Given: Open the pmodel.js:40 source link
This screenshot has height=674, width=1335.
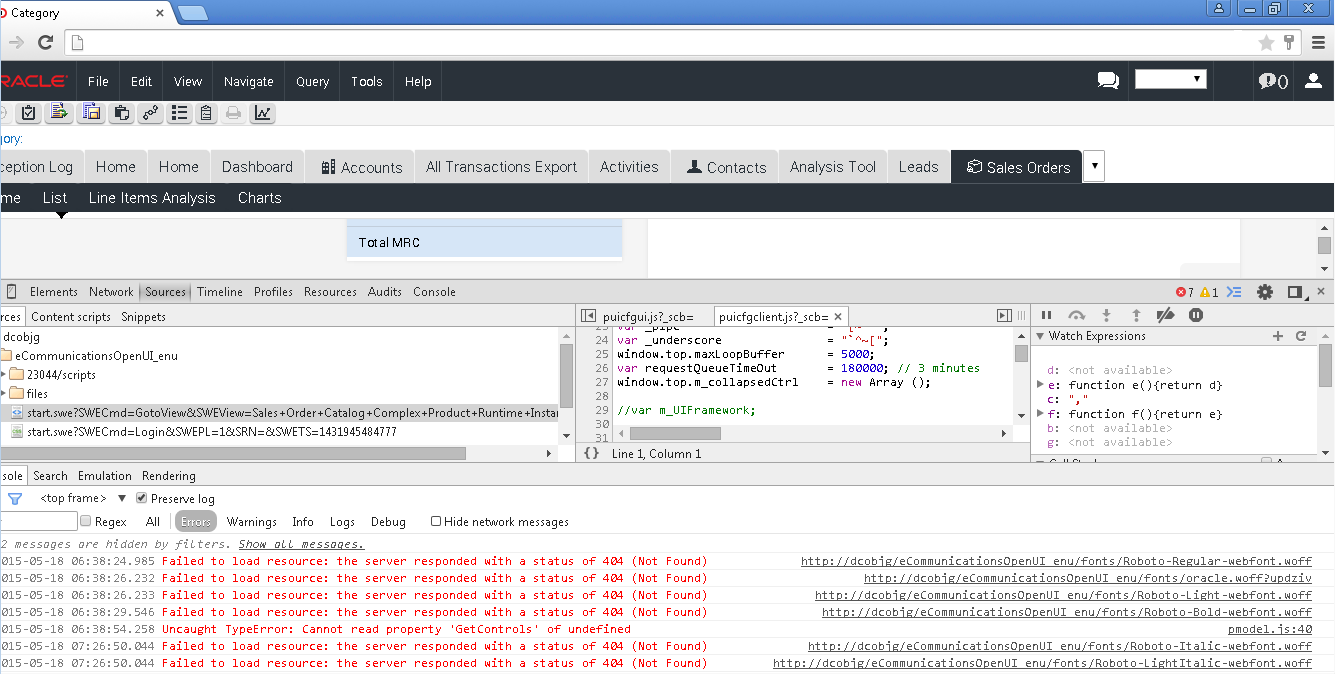Looking at the screenshot, I should point(1270,629).
